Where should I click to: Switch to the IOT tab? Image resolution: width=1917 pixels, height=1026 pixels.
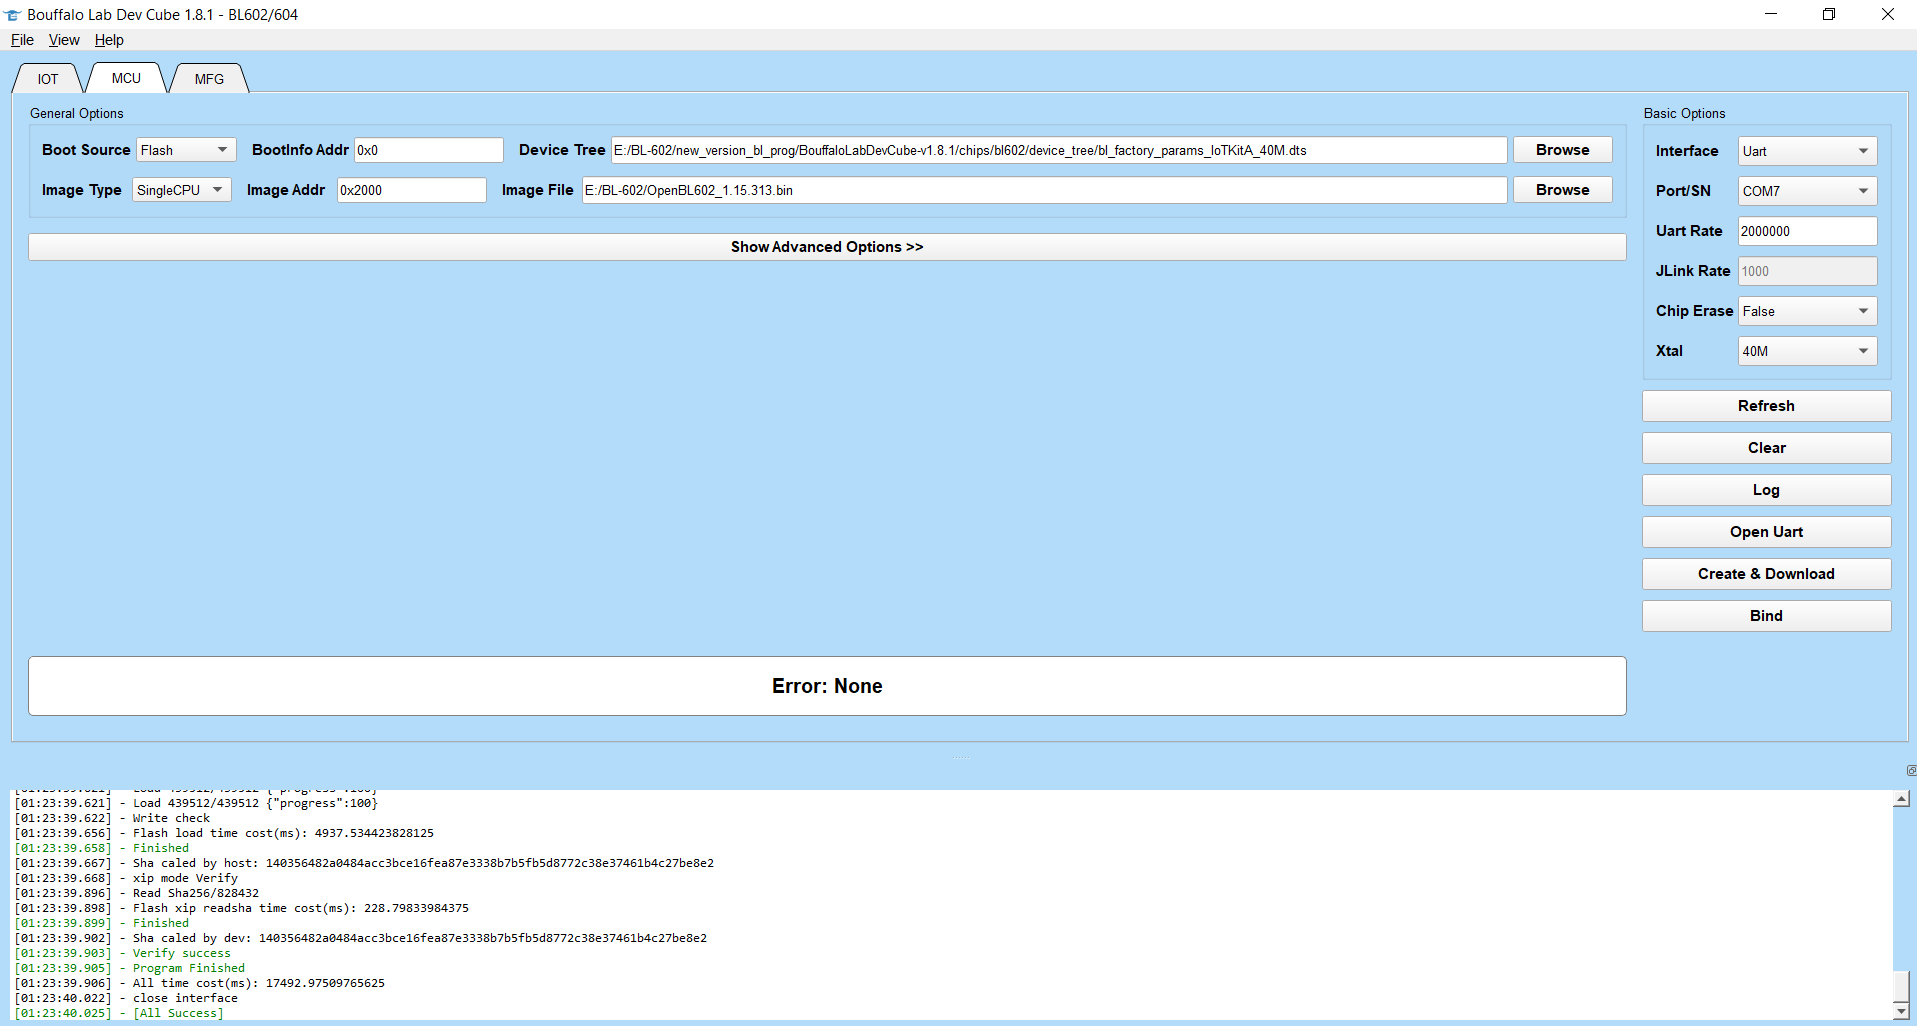point(48,79)
